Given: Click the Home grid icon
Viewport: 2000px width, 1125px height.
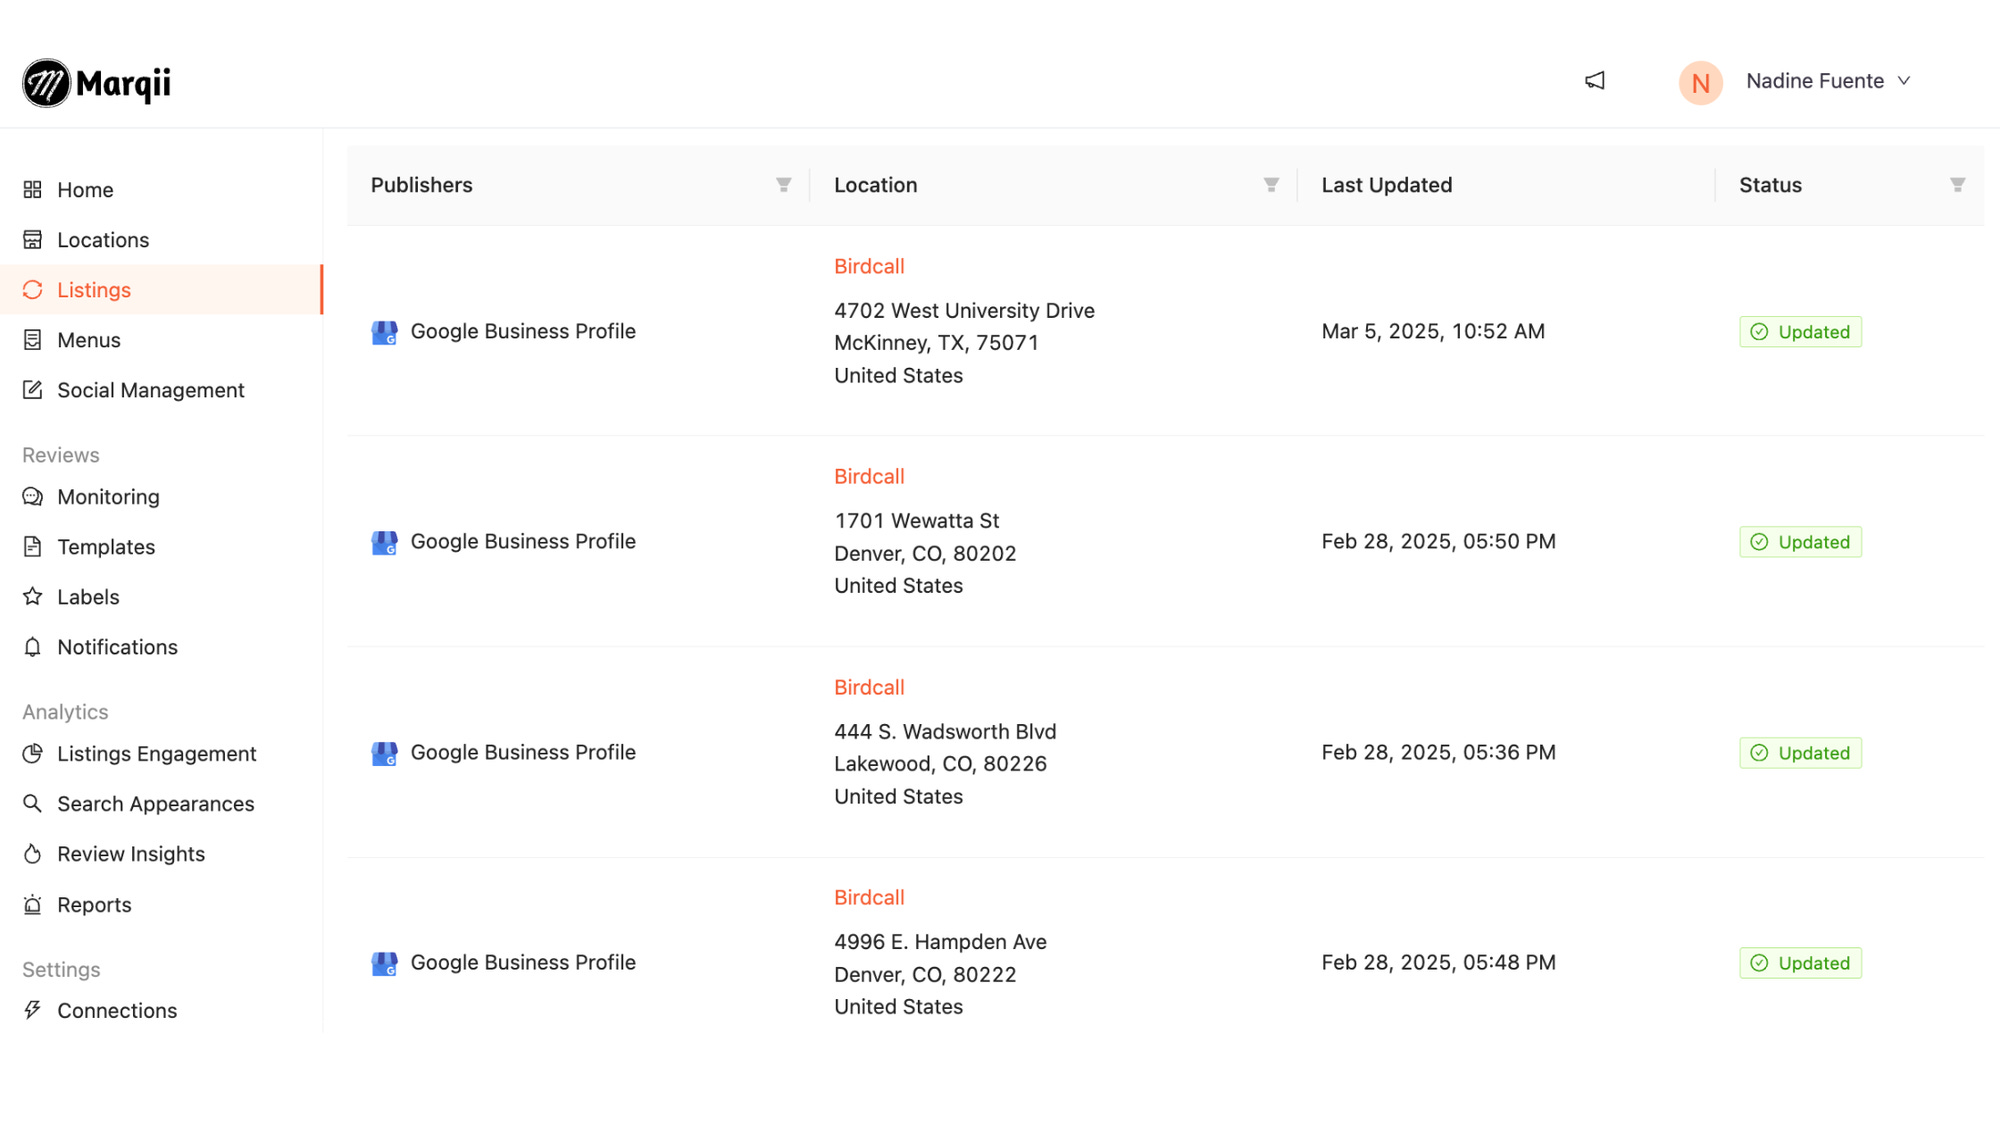Looking at the screenshot, I should point(33,190).
